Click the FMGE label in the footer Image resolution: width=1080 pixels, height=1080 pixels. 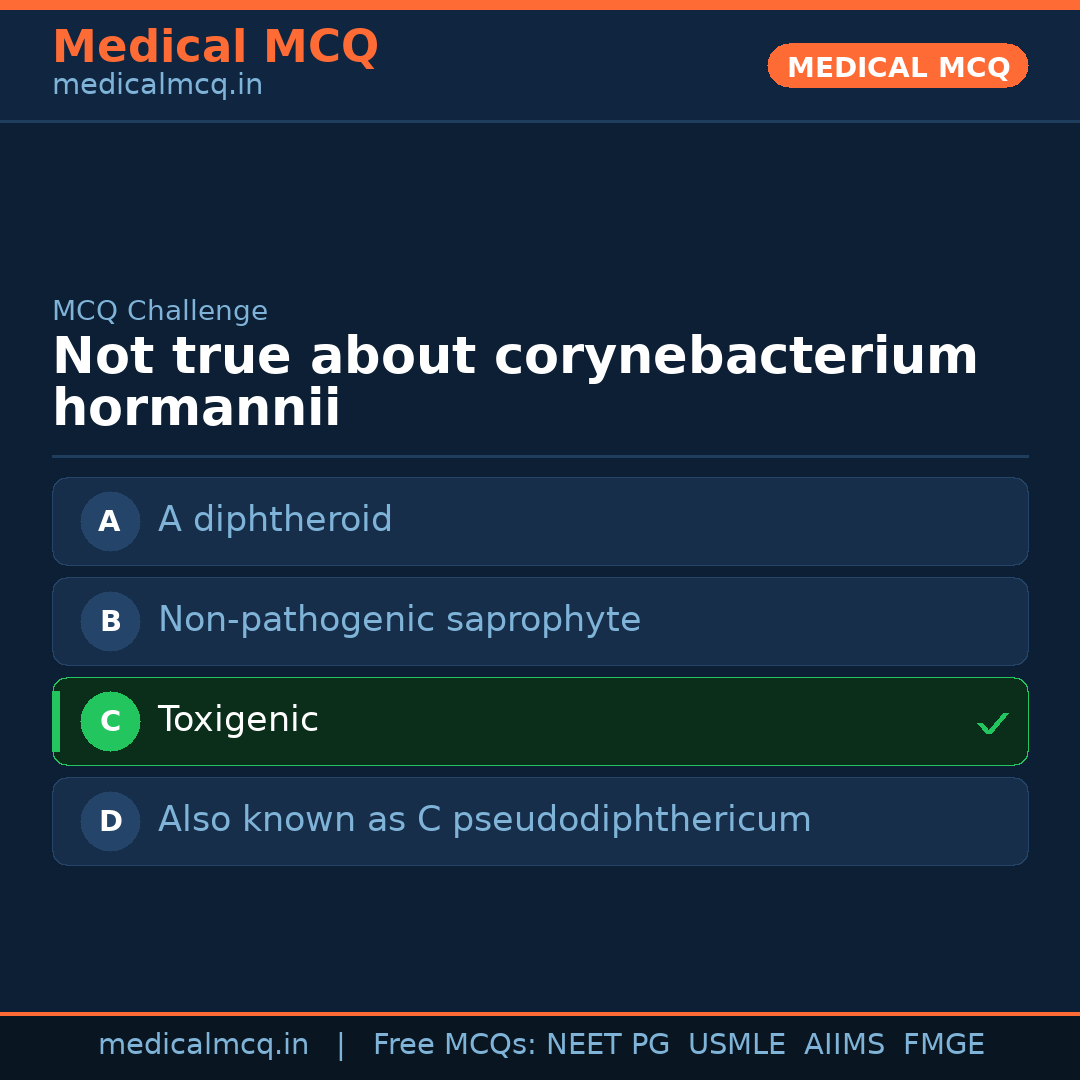click(944, 1045)
